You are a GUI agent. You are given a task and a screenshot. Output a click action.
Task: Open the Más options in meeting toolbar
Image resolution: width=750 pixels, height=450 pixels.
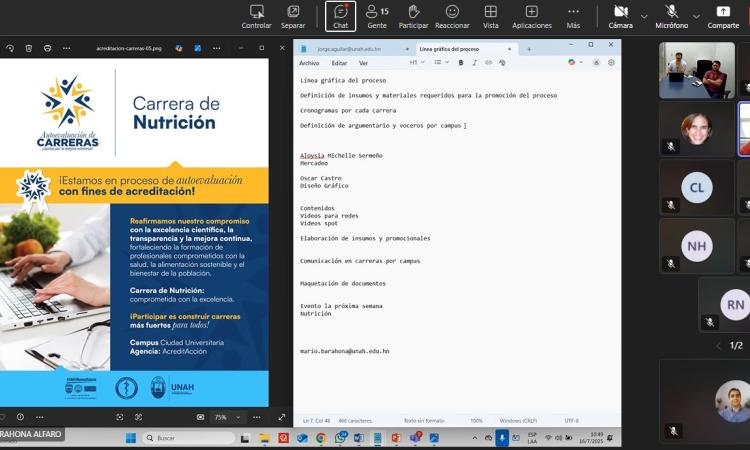pyautogui.click(x=573, y=17)
